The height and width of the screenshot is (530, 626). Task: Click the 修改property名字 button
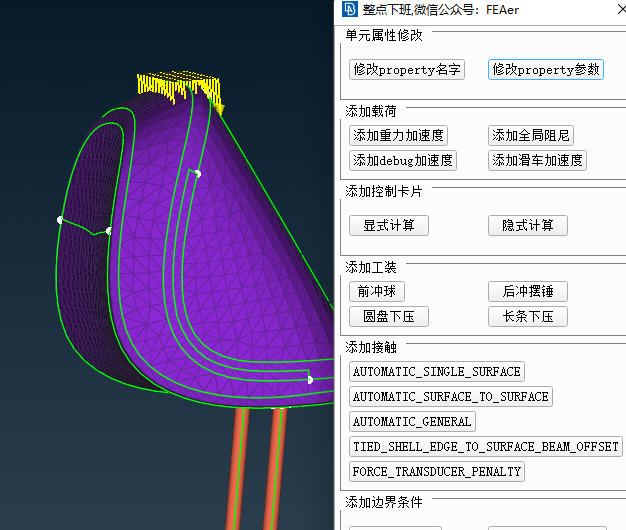click(x=406, y=70)
